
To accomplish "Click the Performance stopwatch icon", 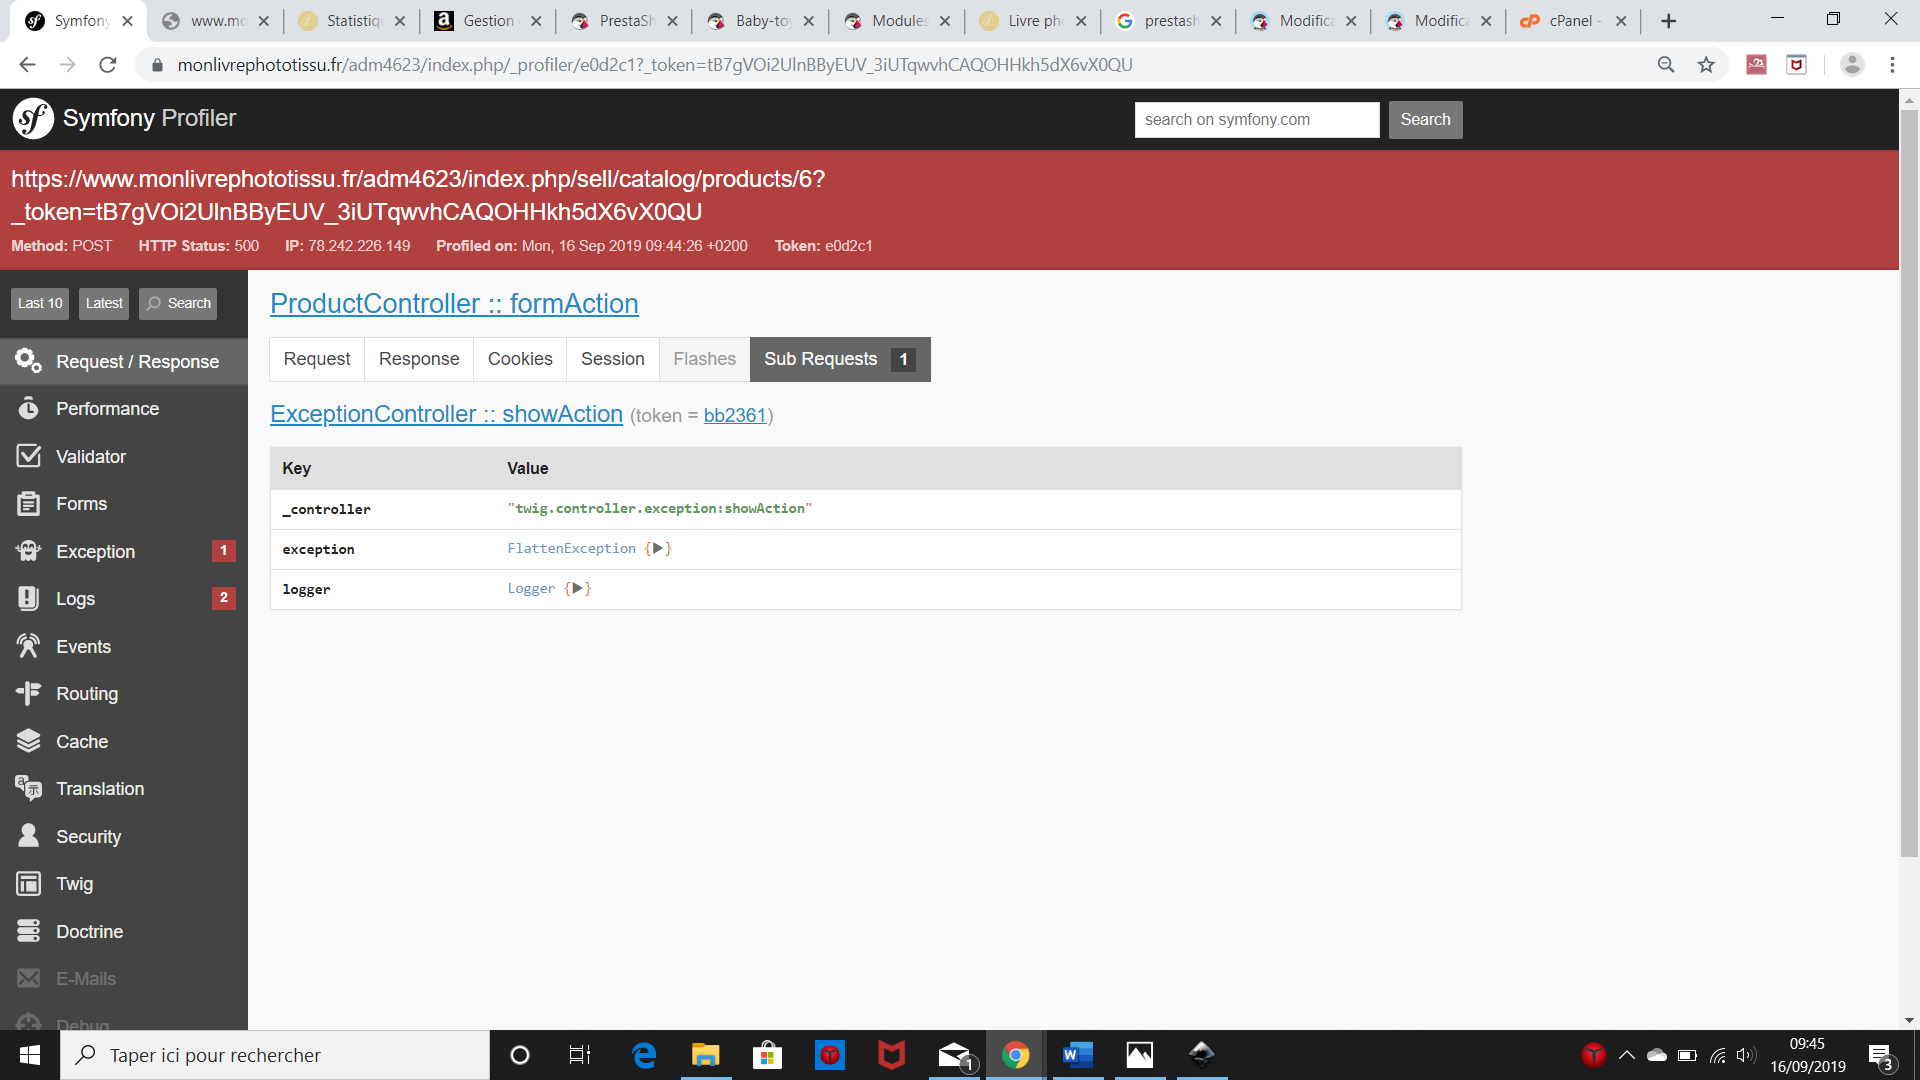I will point(28,408).
